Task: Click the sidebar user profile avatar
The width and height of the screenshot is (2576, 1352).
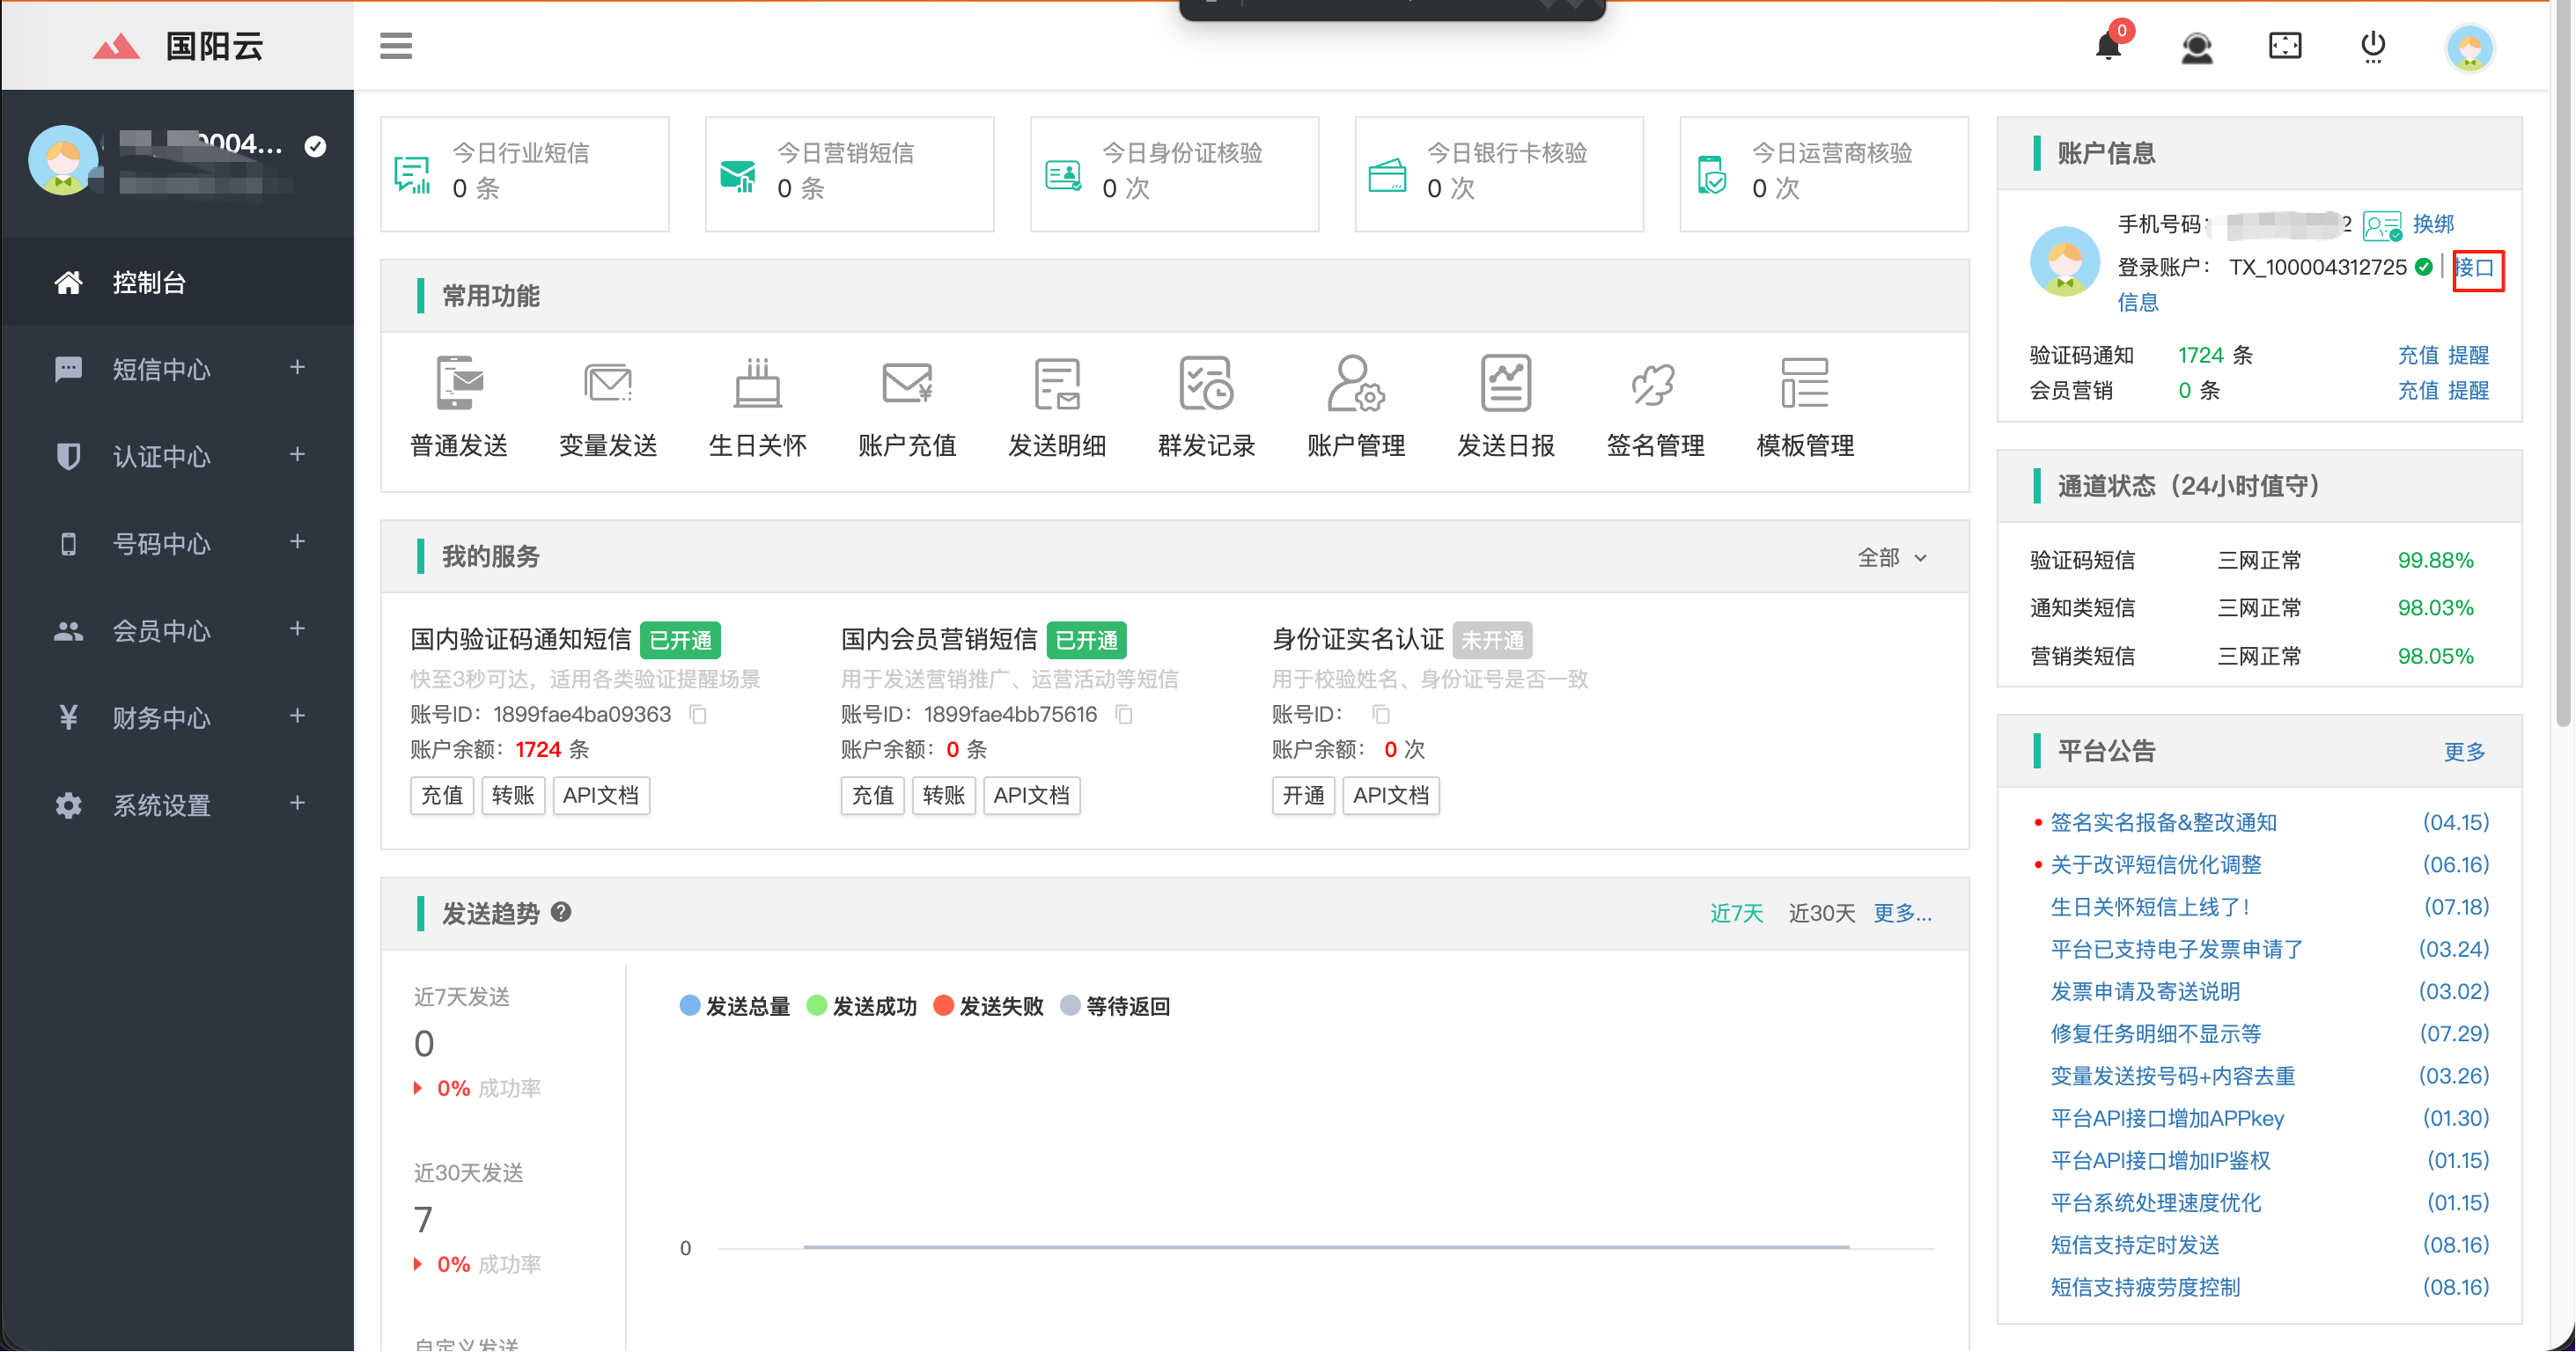Action: tap(63, 160)
